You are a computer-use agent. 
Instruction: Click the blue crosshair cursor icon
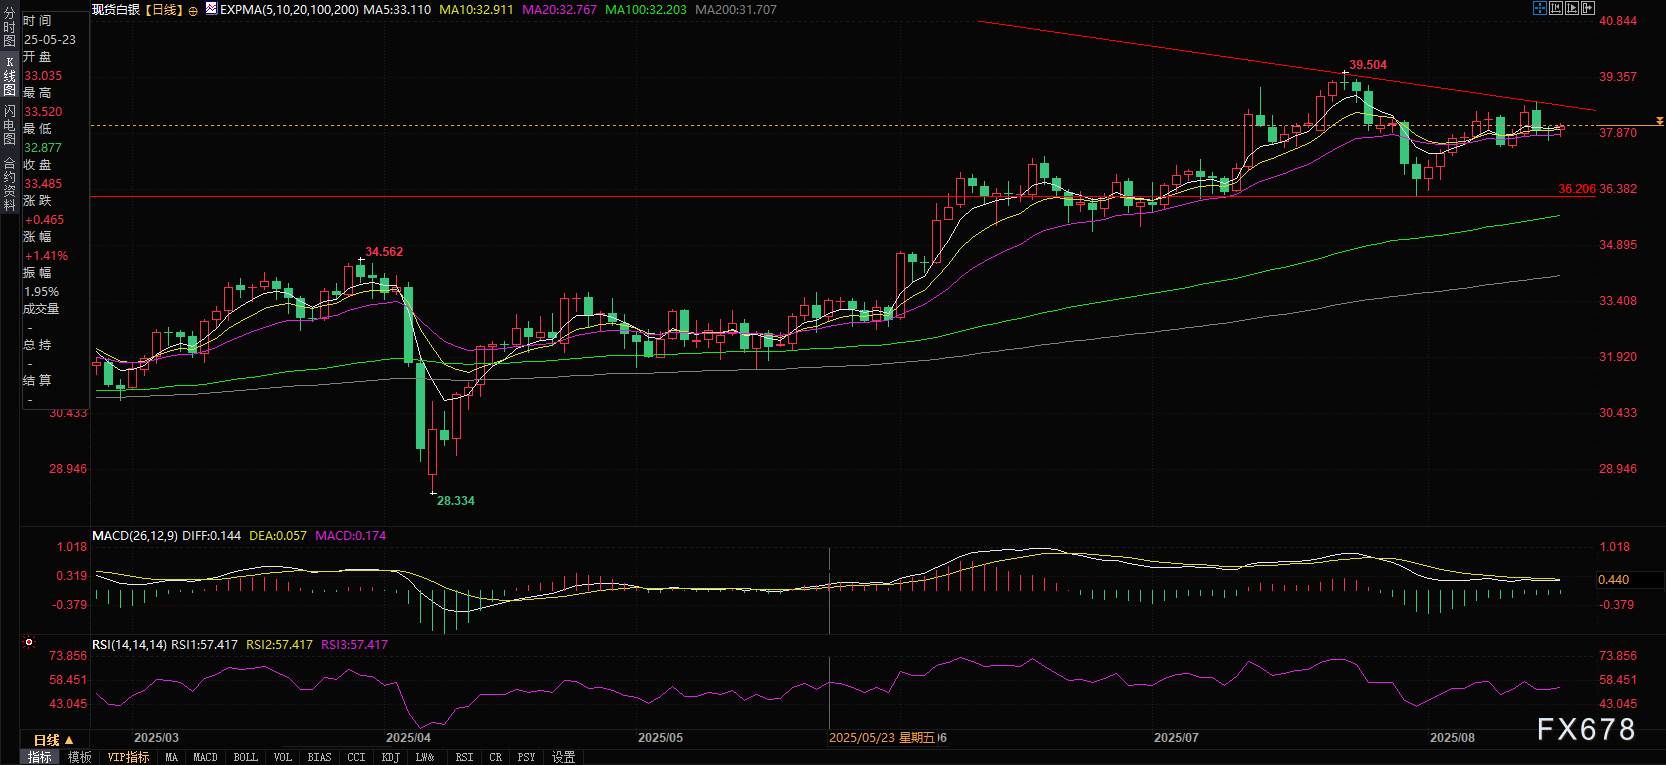point(1540,8)
